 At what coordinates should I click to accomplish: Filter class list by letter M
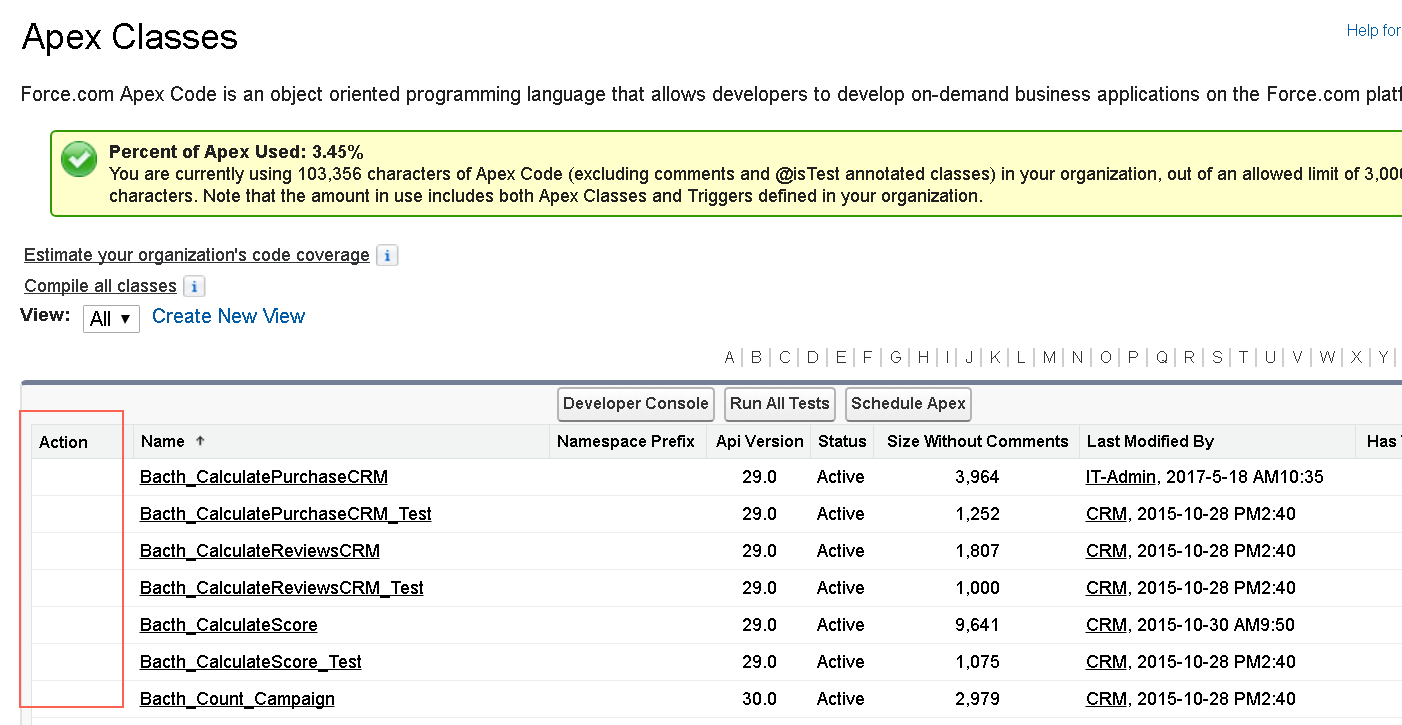point(1049,357)
